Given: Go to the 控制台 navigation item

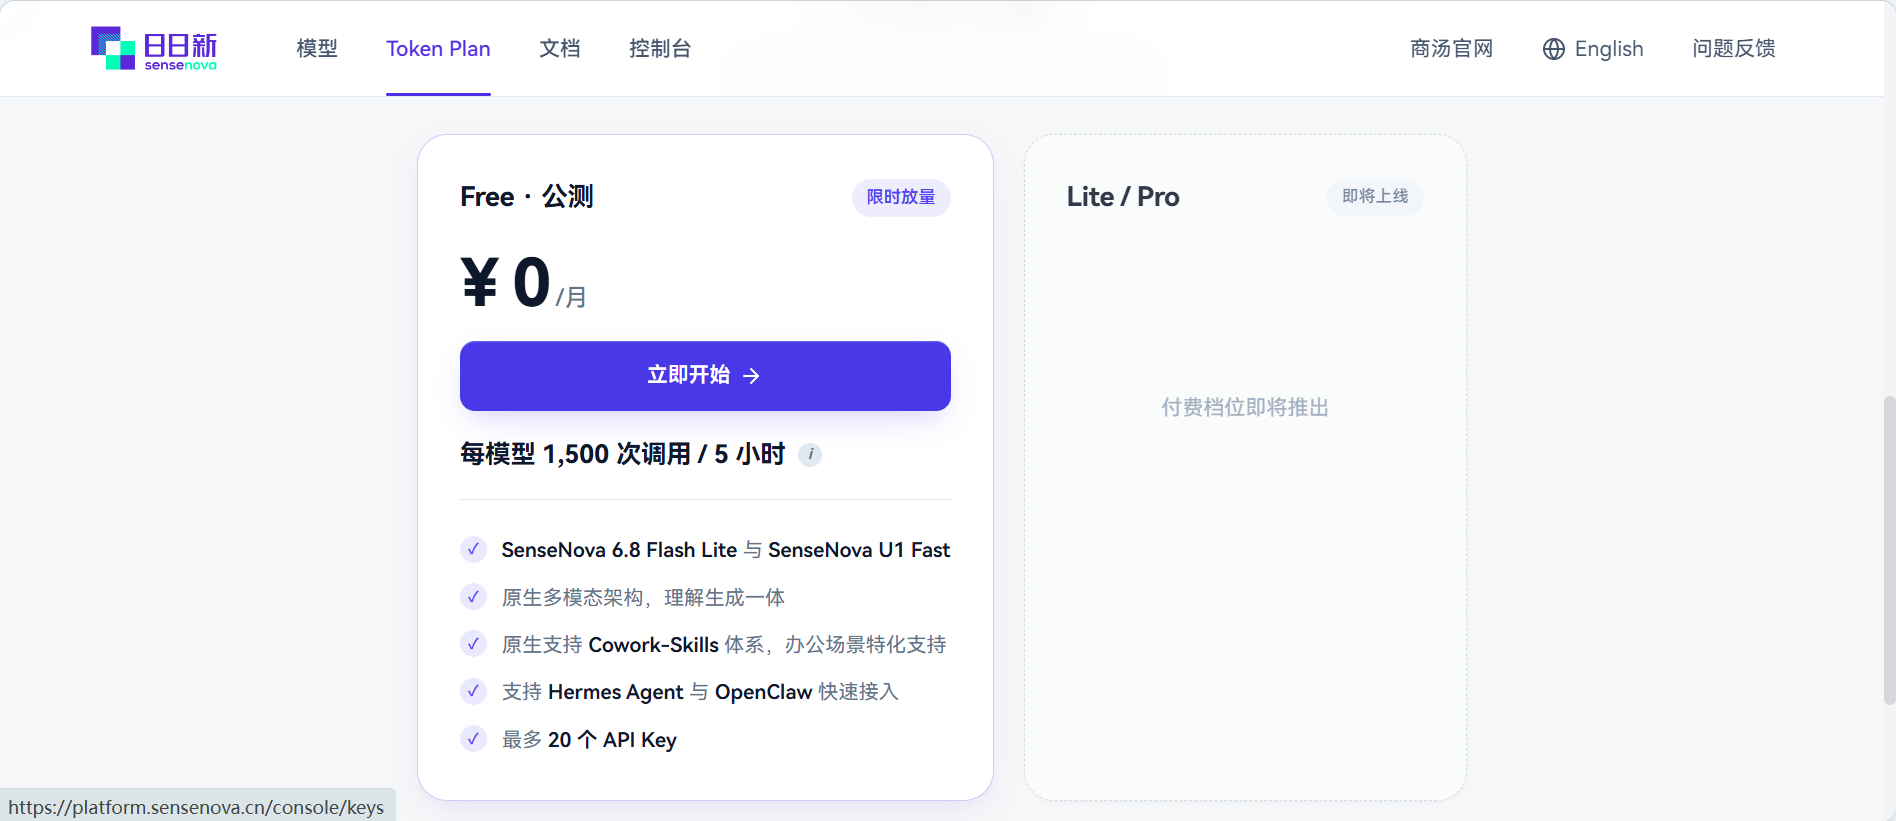Looking at the screenshot, I should point(660,48).
